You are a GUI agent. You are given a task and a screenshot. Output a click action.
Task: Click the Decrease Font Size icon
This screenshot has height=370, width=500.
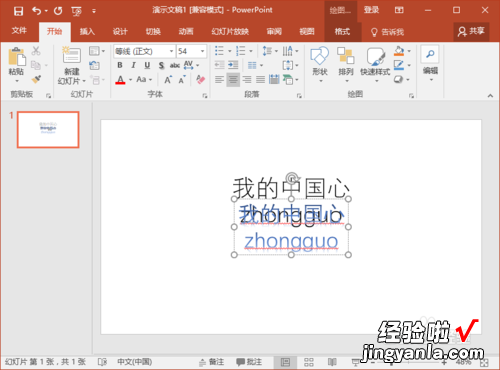click(x=182, y=80)
